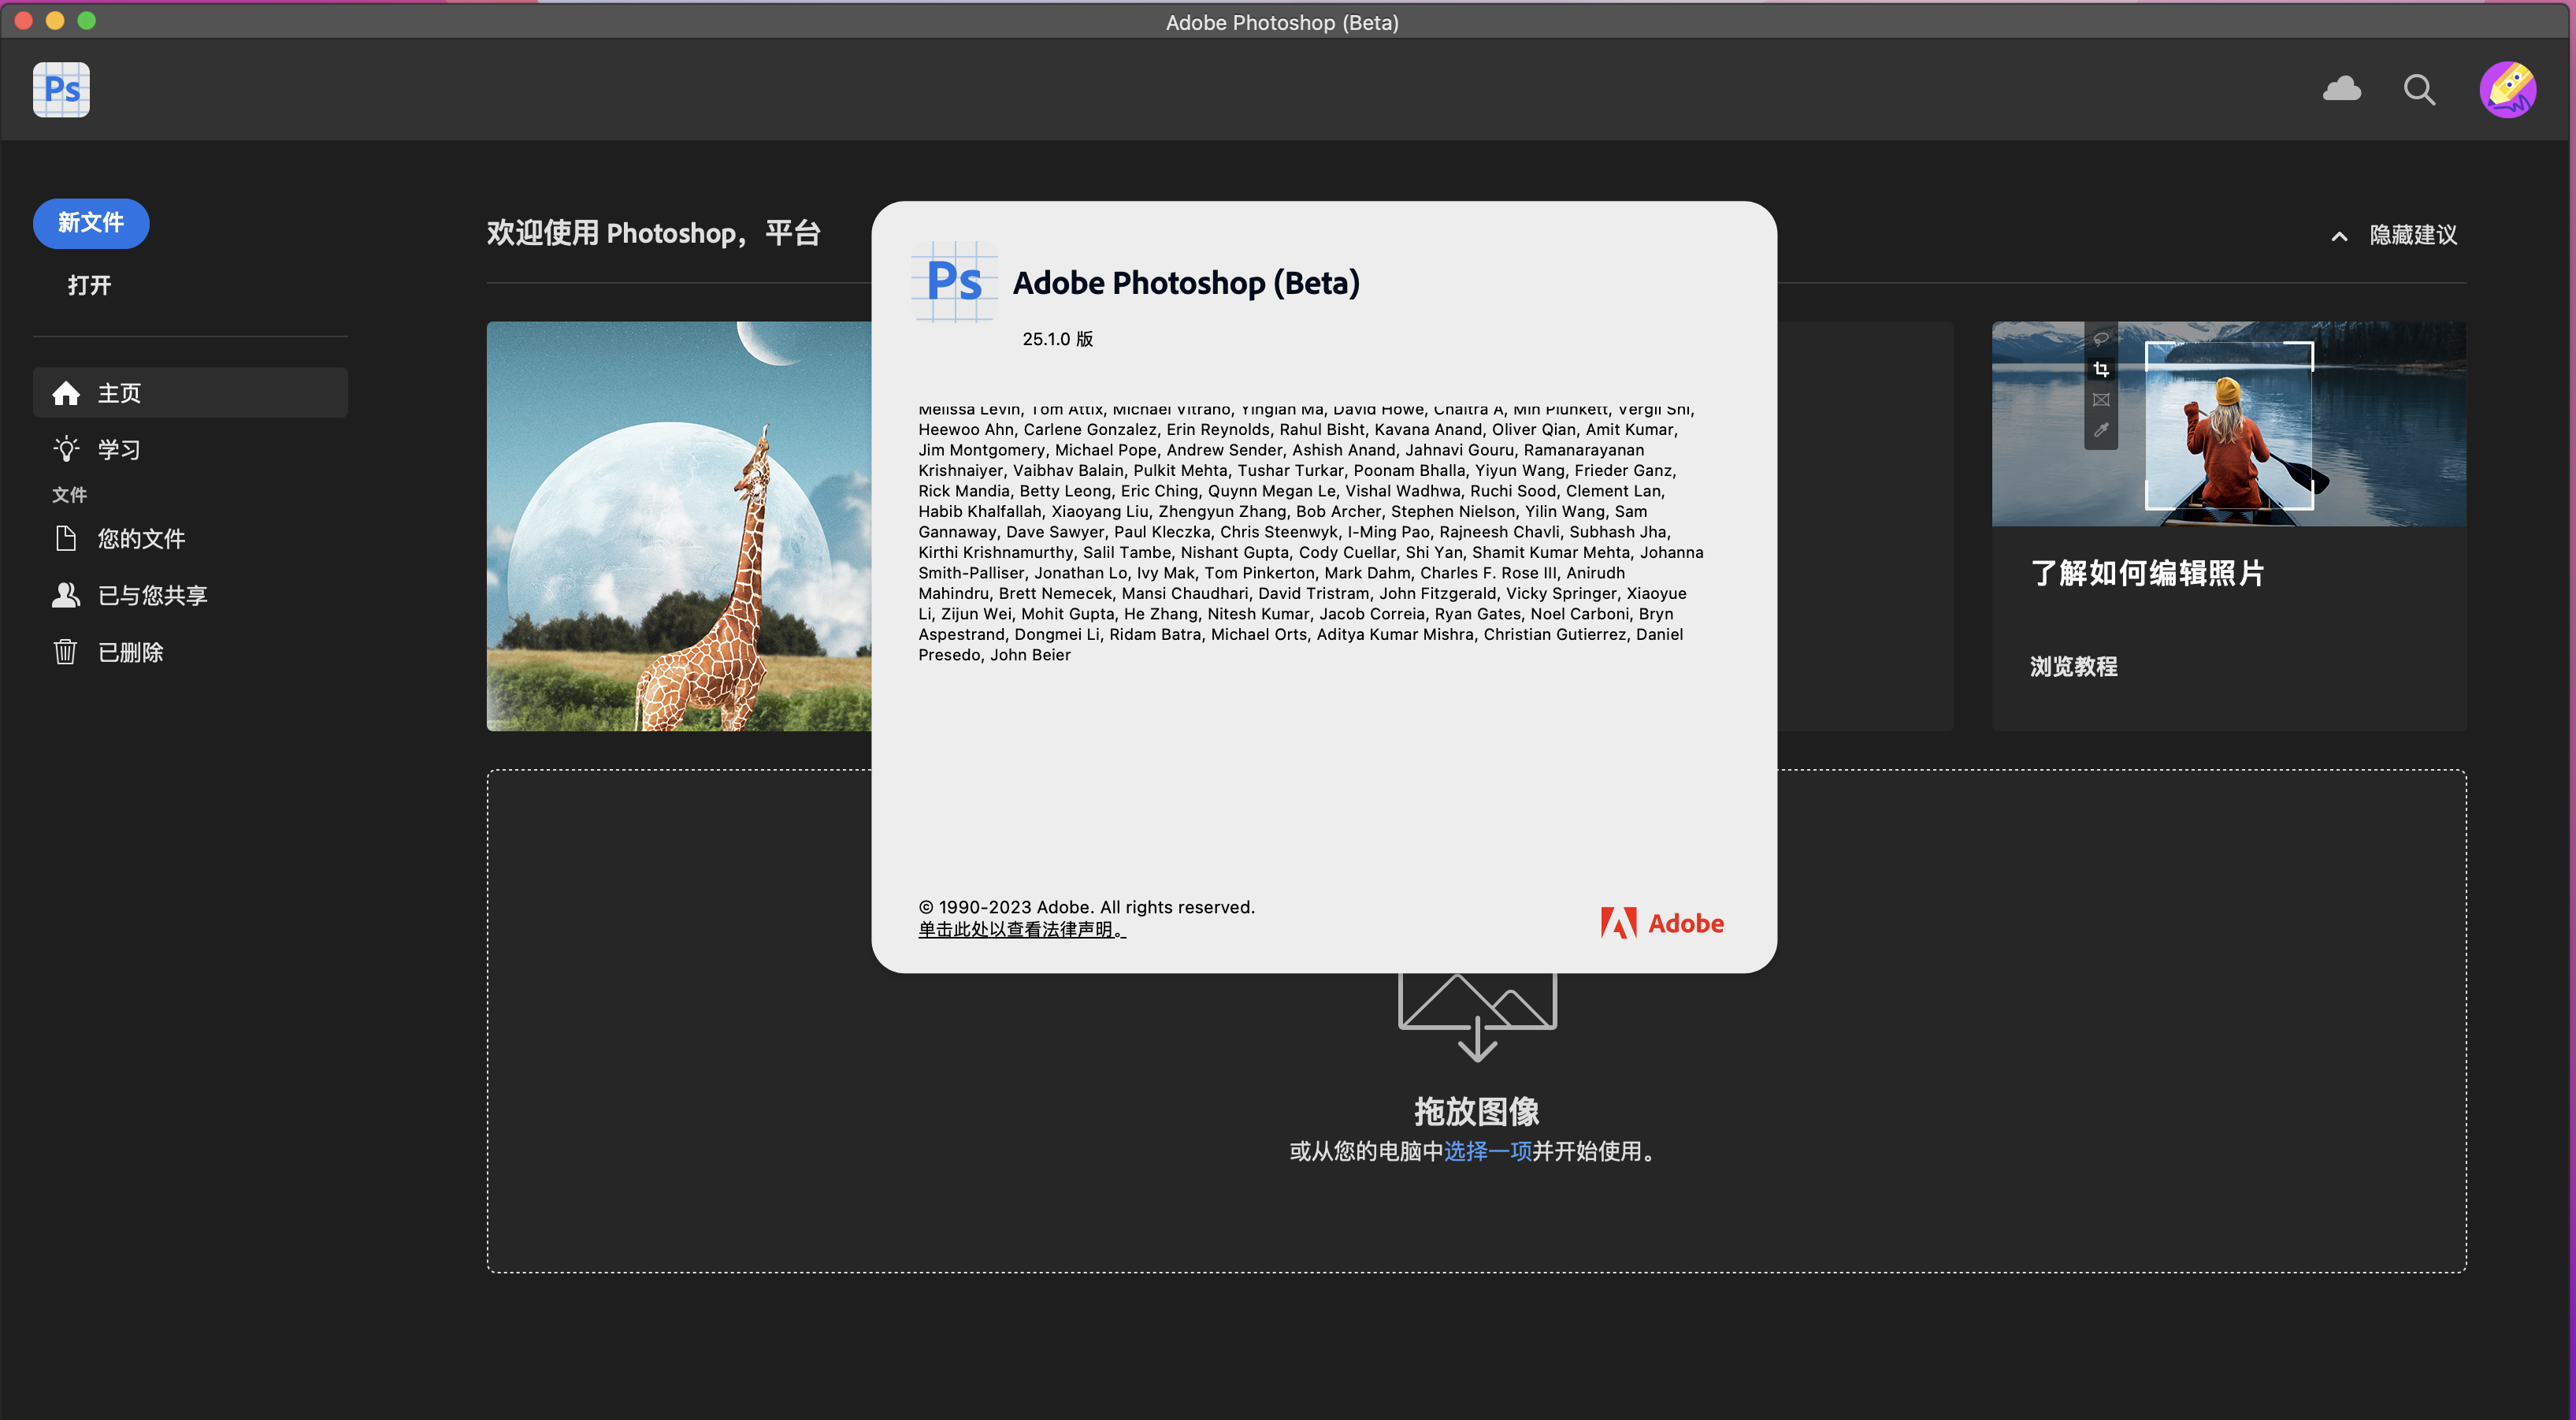Click the Deleted trash can icon

click(66, 652)
